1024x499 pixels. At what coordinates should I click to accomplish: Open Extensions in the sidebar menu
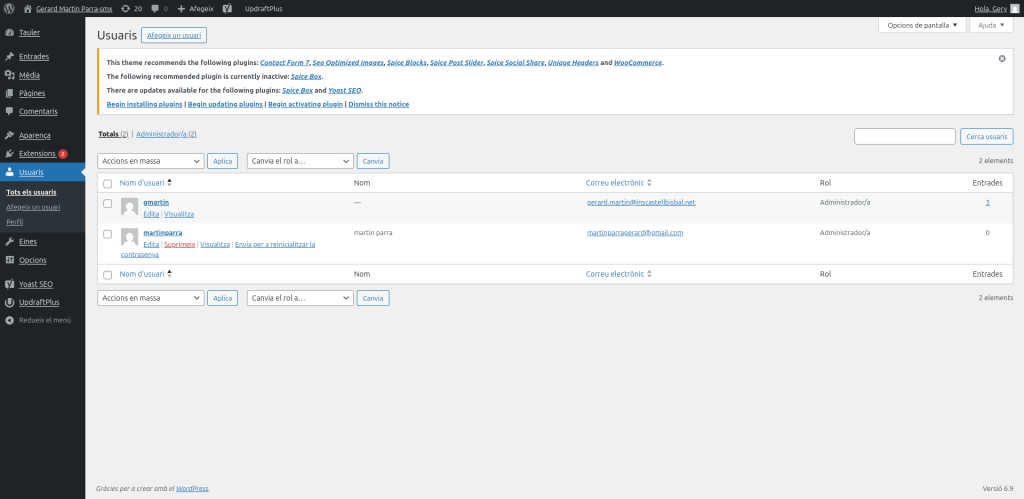(37, 153)
